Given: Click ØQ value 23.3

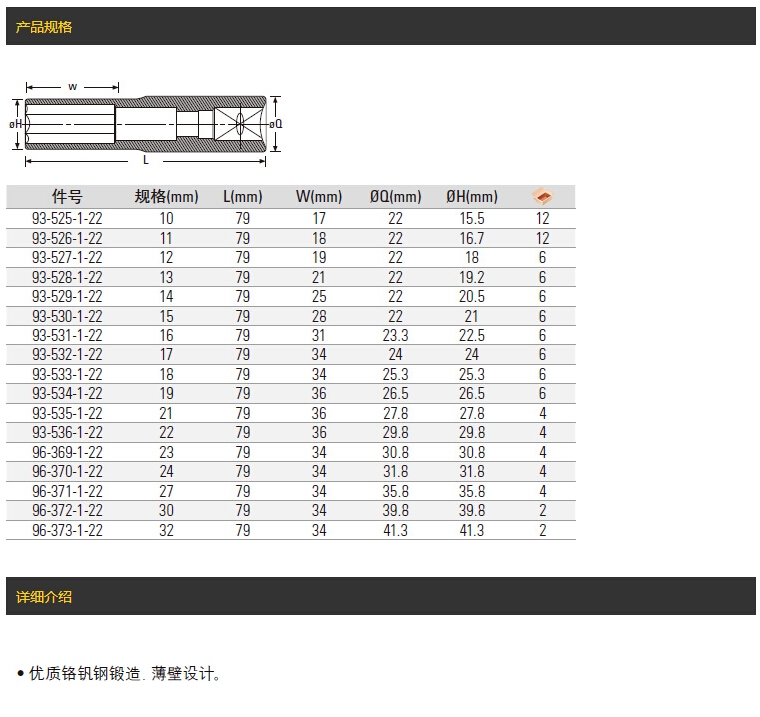Looking at the screenshot, I should coord(396,335).
